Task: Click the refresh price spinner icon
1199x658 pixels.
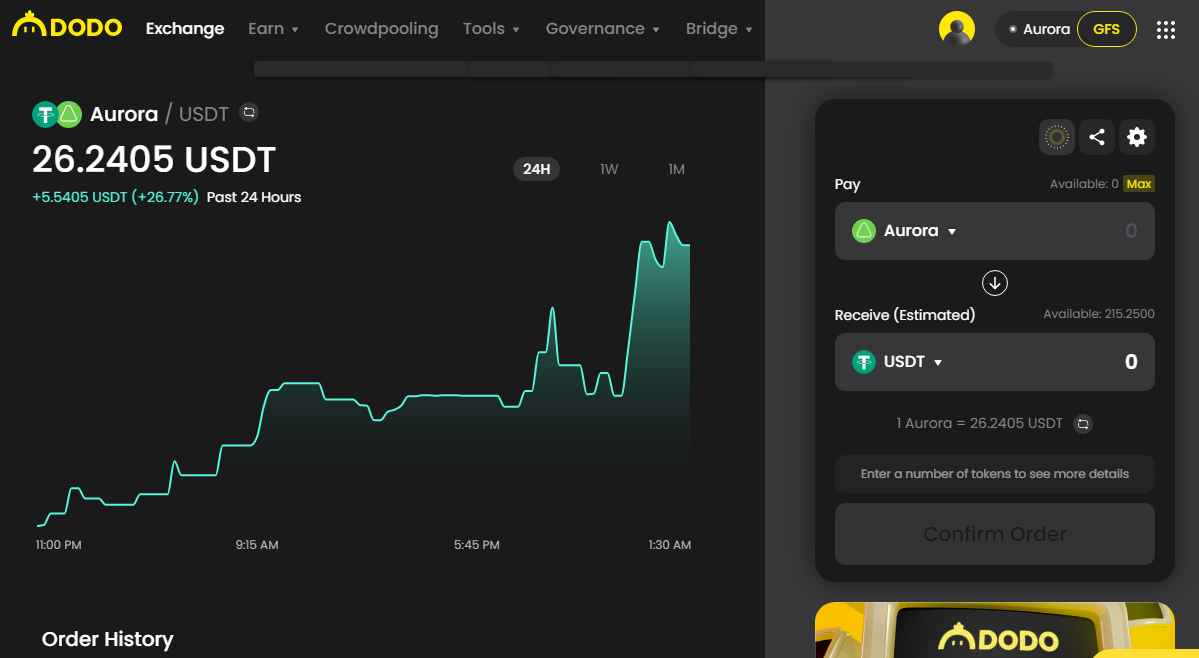Action: (1057, 137)
